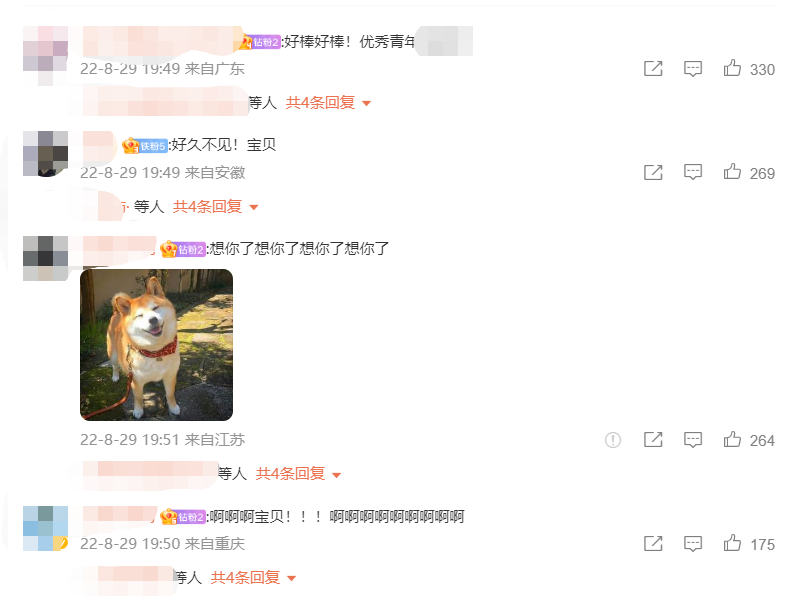Viewport: 786px width, 596px height.
Task: Like the 重庆 comment with 175 likes
Action: coord(732,543)
